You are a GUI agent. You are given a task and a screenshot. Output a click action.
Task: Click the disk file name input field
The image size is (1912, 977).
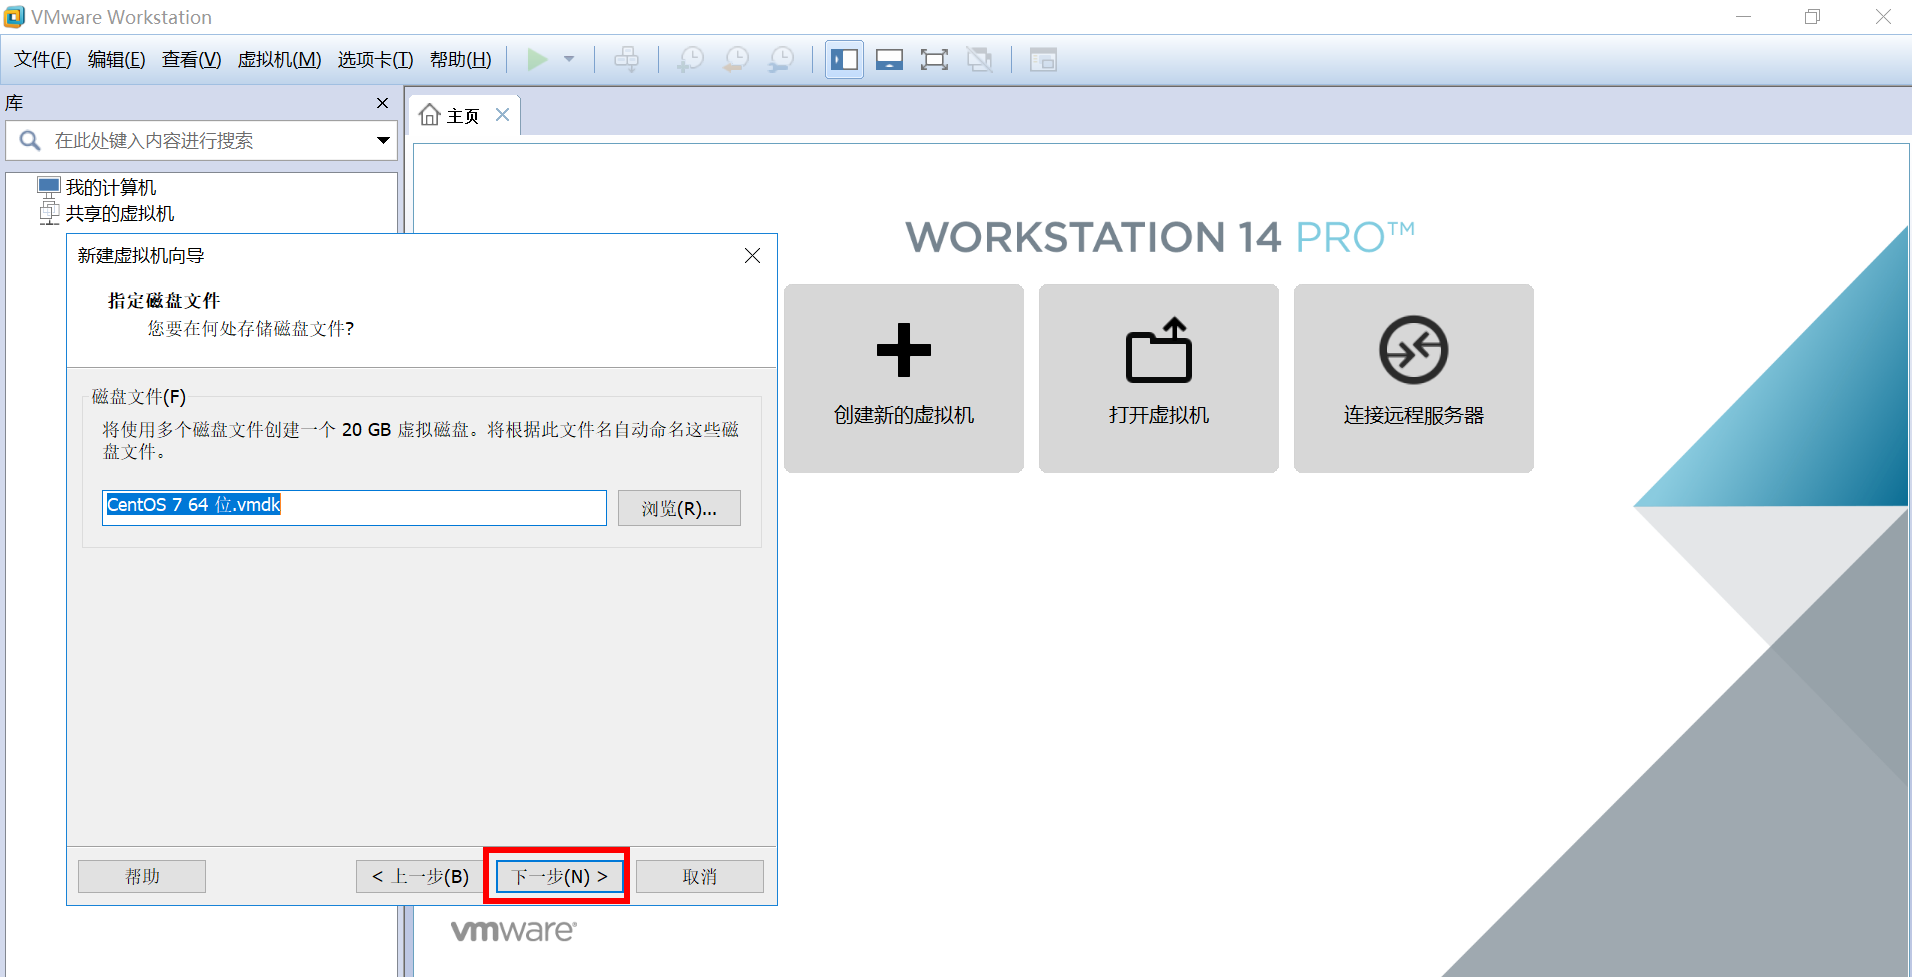click(354, 507)
